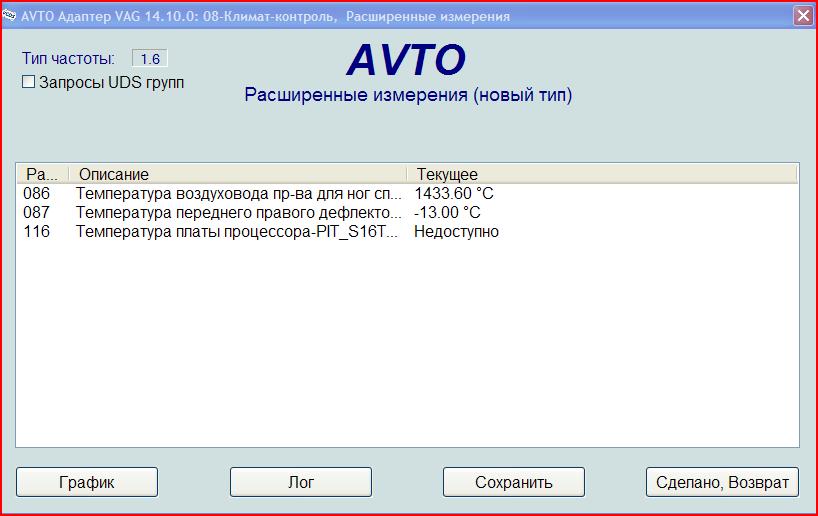
Task: Close the AVTO Адаптер VAG window
Action: (x=804, y=16)
